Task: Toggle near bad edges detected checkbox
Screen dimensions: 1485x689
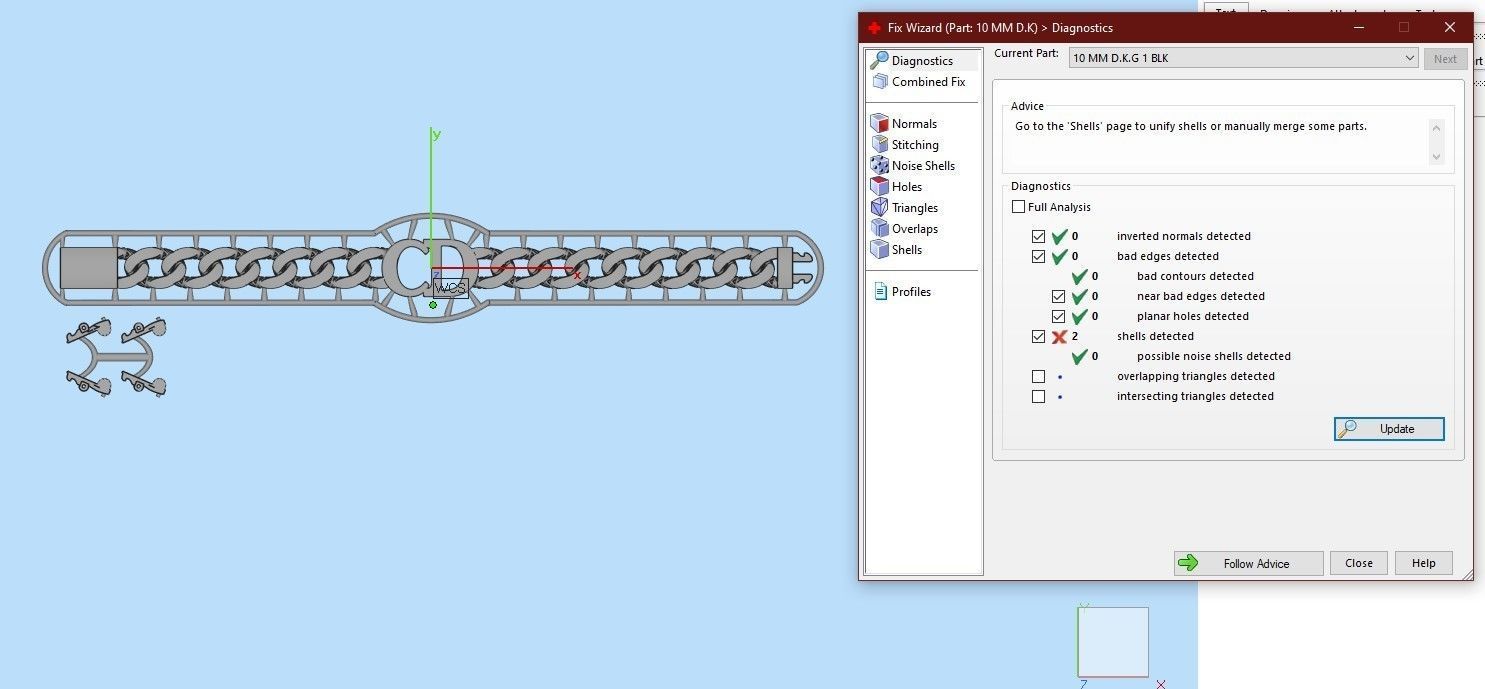Action: coord(1058,297)
